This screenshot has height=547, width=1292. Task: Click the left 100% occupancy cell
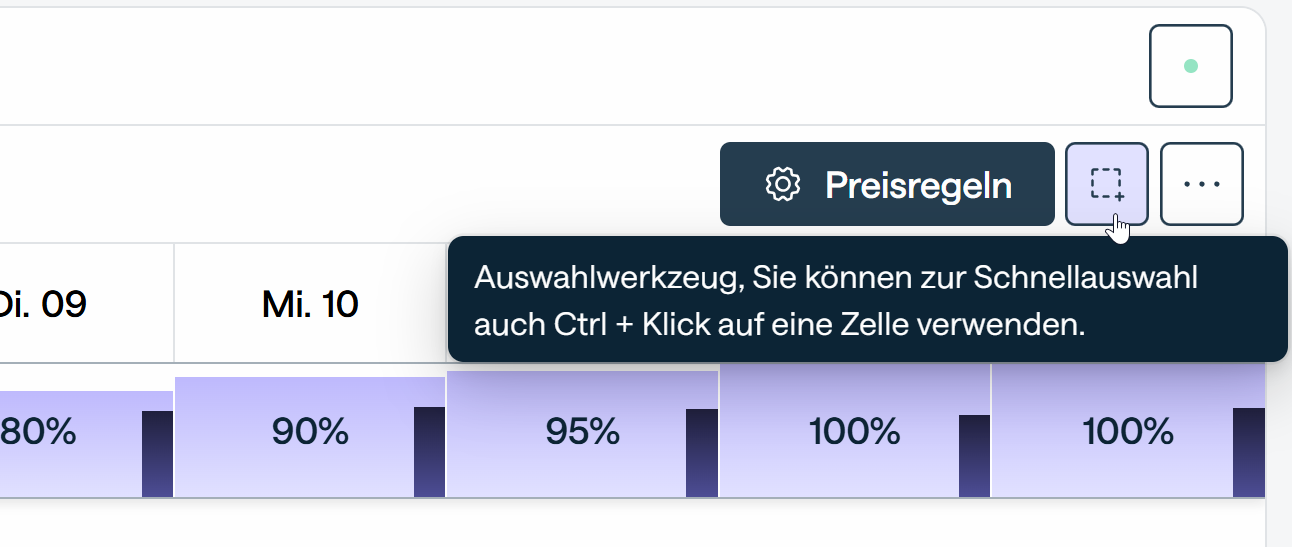click(854, 432)
